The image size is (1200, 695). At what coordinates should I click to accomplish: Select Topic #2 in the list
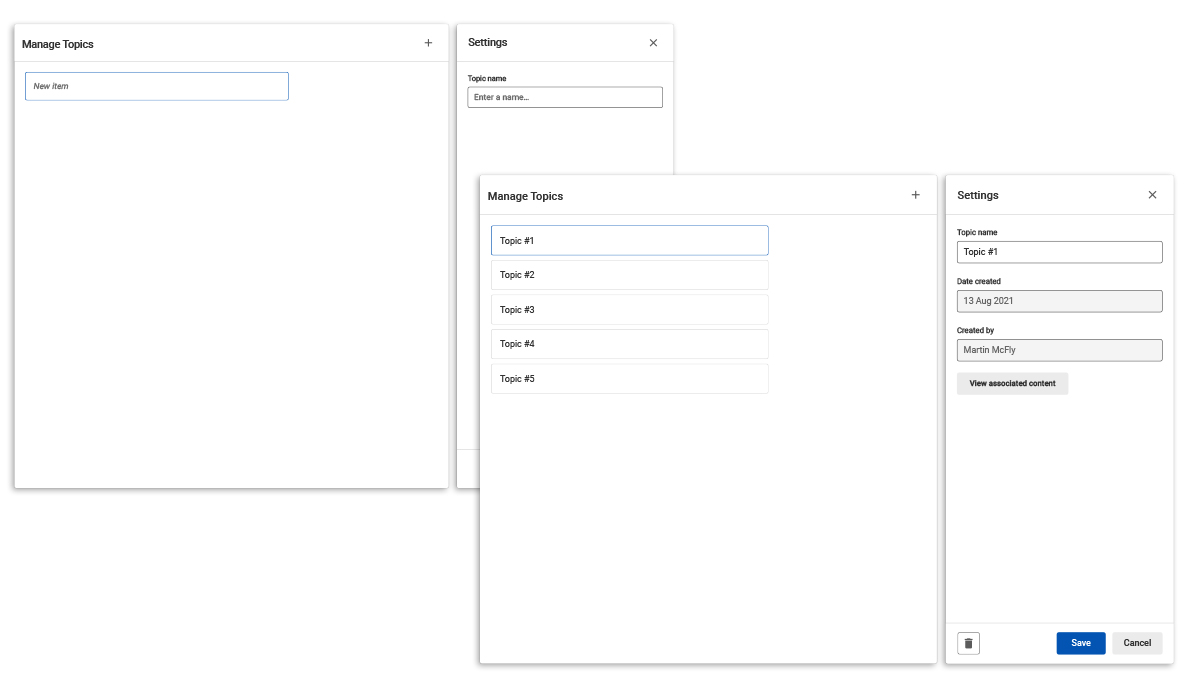click(x=629, y=275)
